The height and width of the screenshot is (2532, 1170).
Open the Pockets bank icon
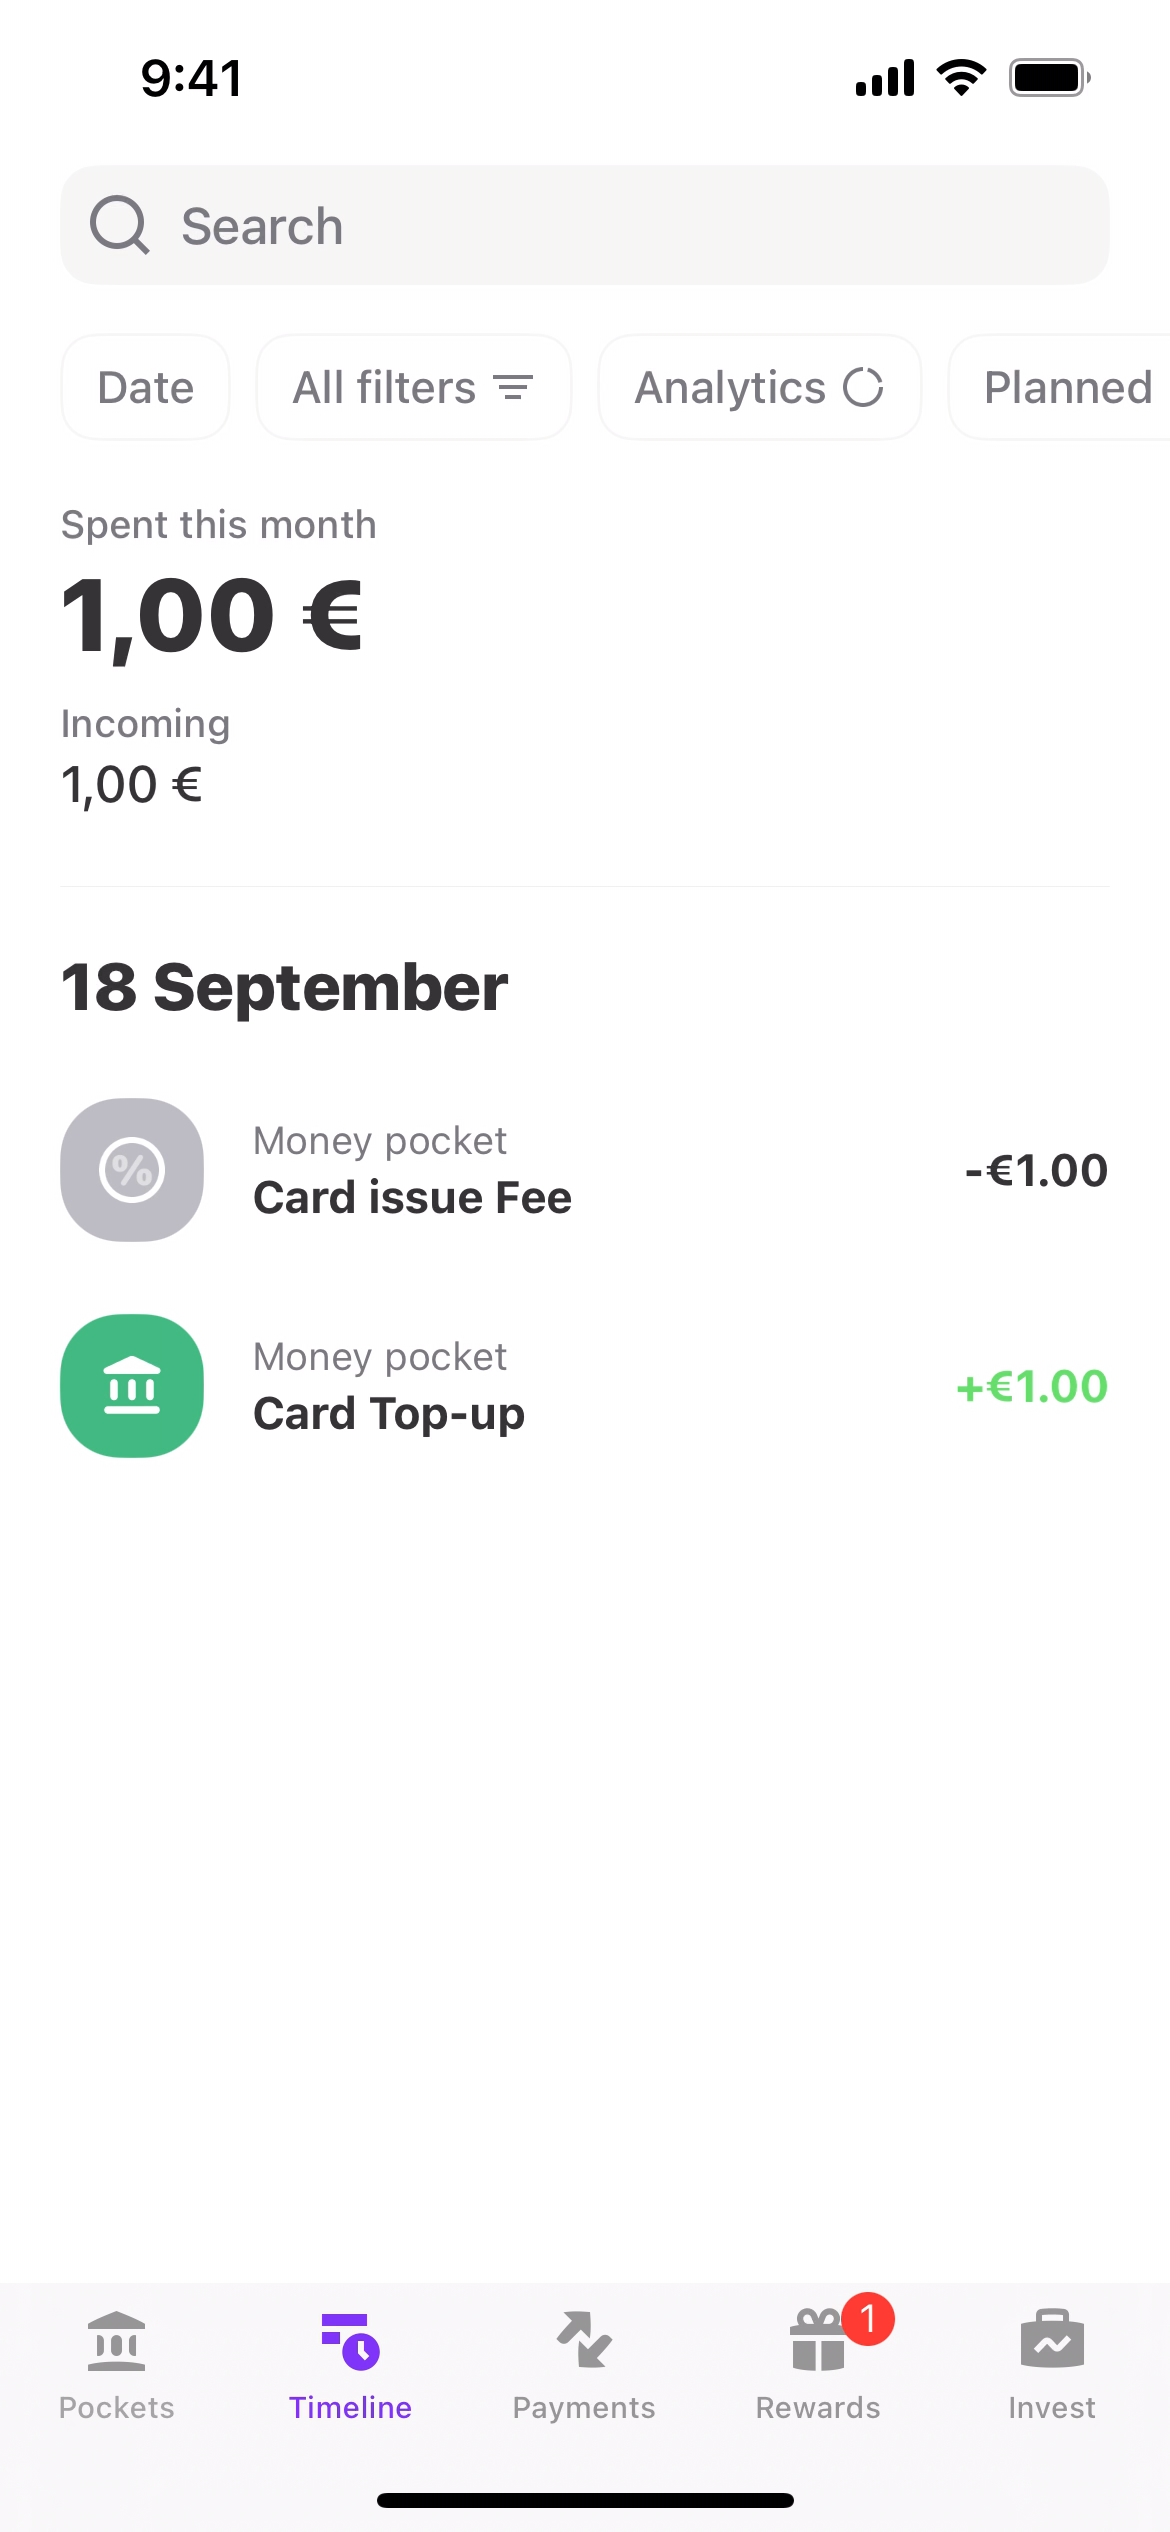117,2342
